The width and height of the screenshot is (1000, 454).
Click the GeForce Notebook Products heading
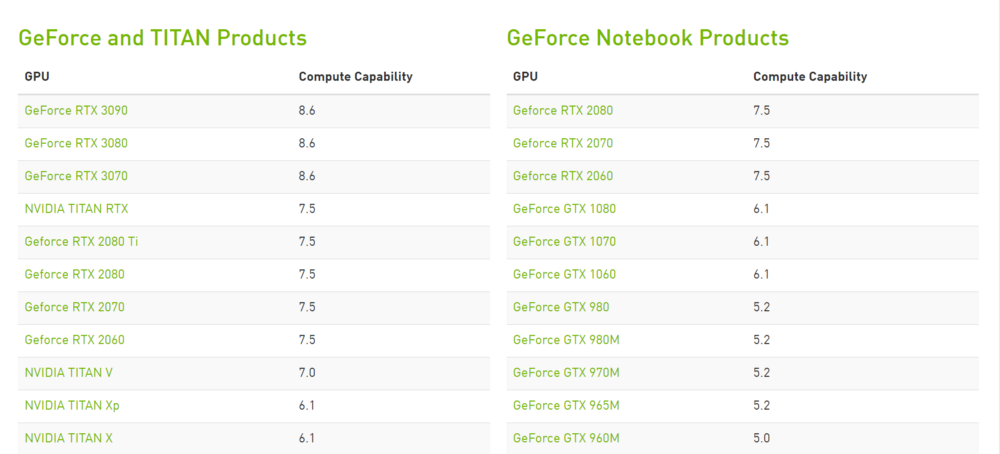coord(647,38)
